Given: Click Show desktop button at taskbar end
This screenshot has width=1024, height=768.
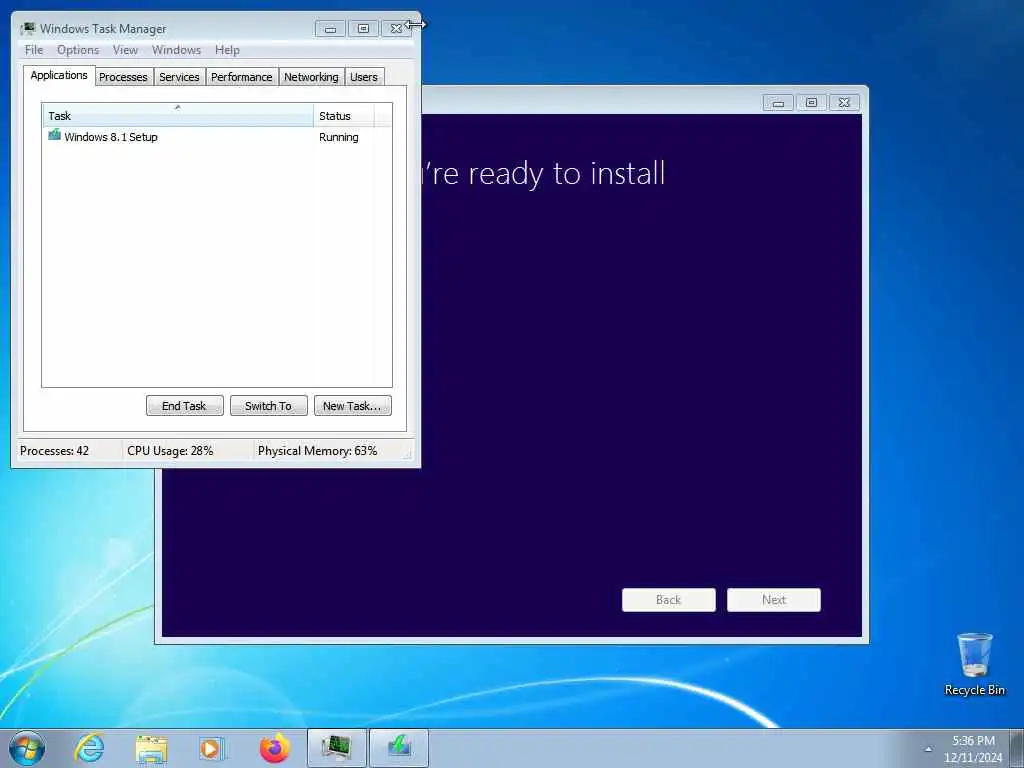Looking at the screenshot, I should (x=1017, y=748).
